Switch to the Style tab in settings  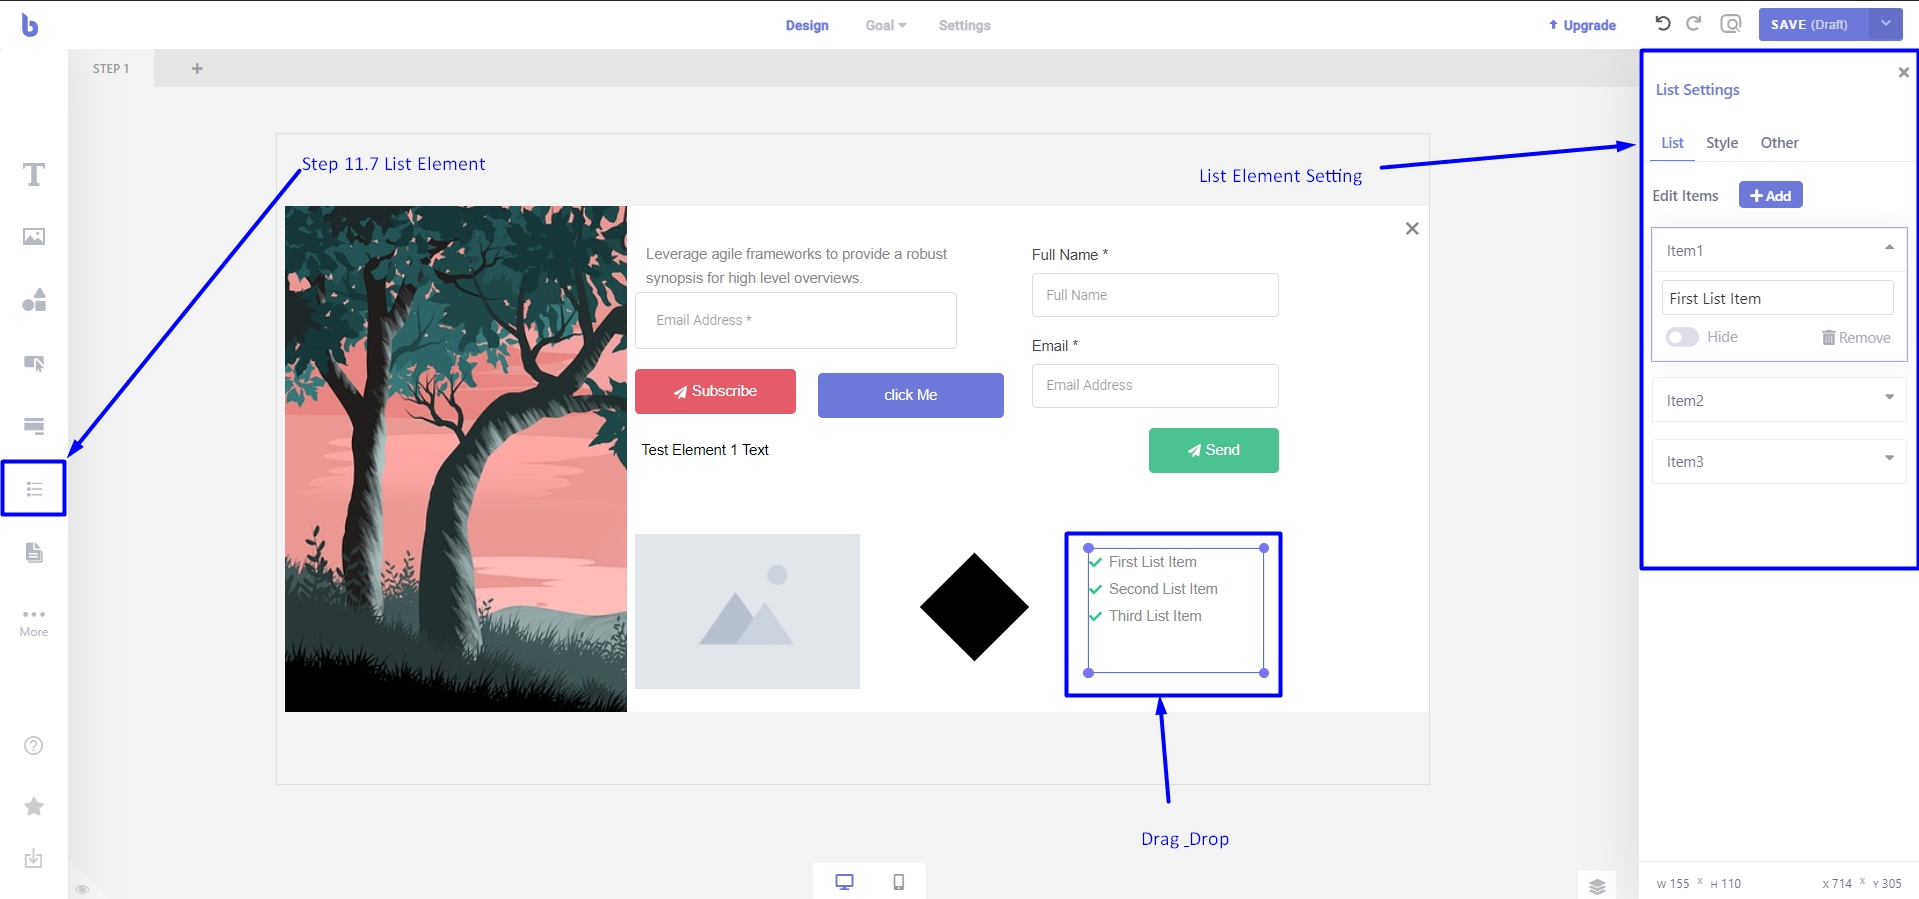coord(1722,143)
